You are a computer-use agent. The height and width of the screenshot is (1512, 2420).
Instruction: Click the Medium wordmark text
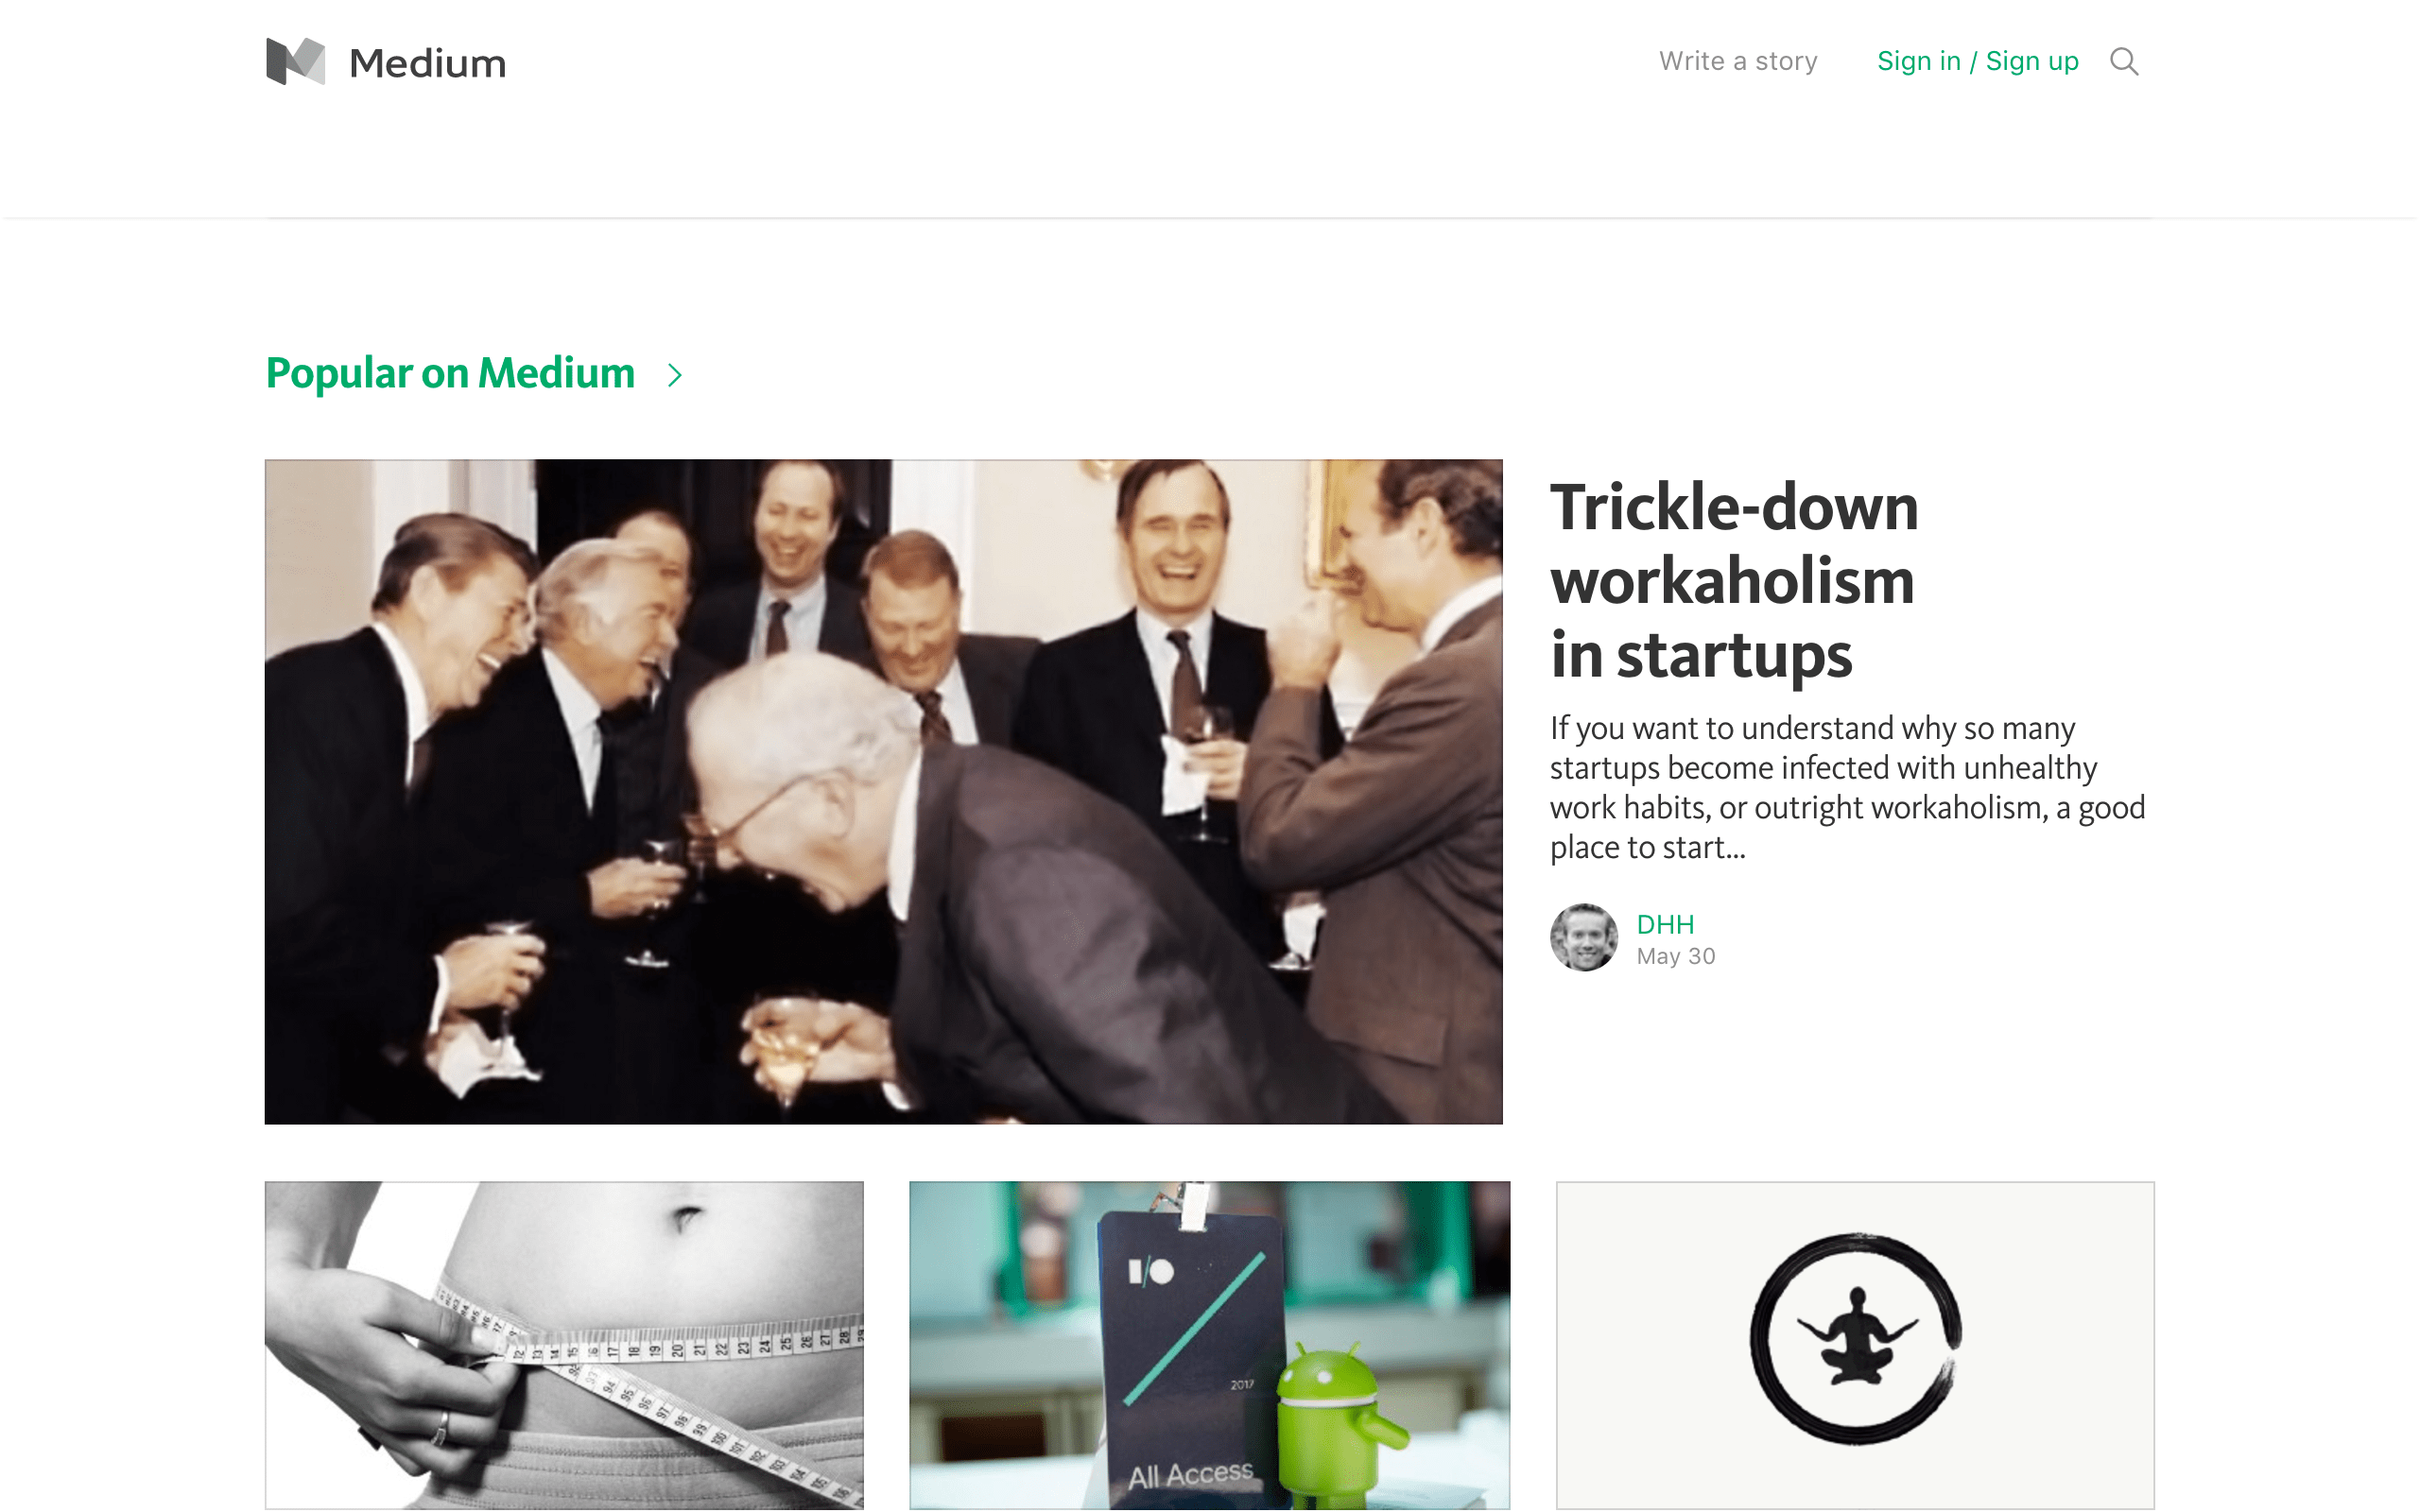[x=428, y=63]
